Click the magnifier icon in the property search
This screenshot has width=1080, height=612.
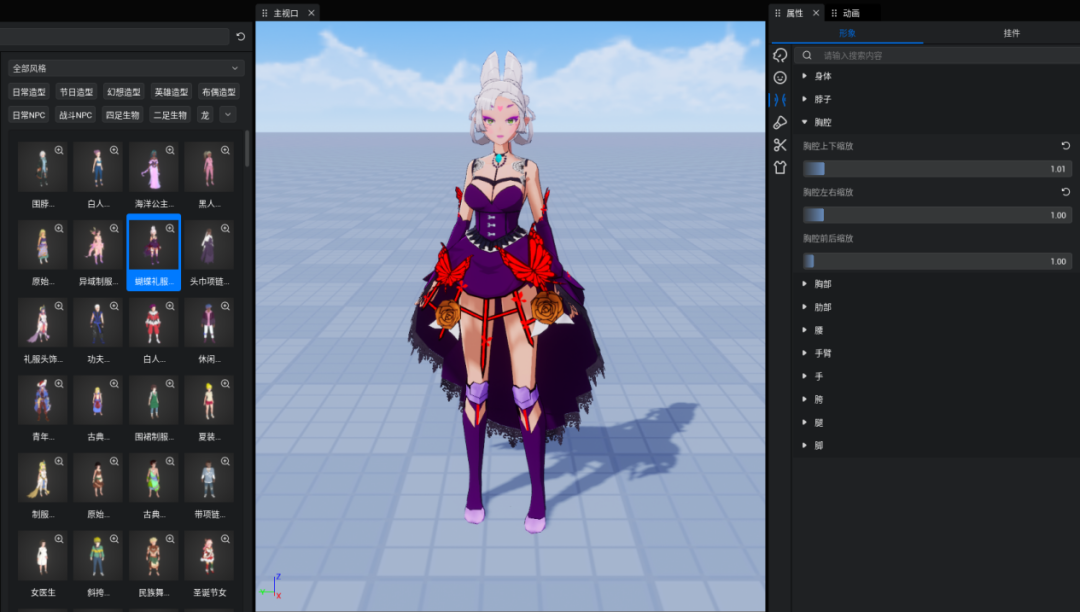coord(807,55)
